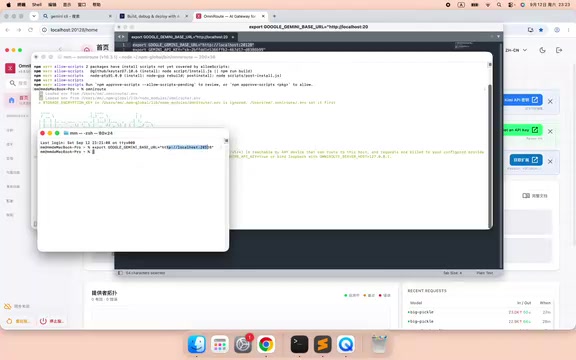The image size is (576, 360).
Task: Open the ZH-CN language dropdown
Action: [516, 50]
